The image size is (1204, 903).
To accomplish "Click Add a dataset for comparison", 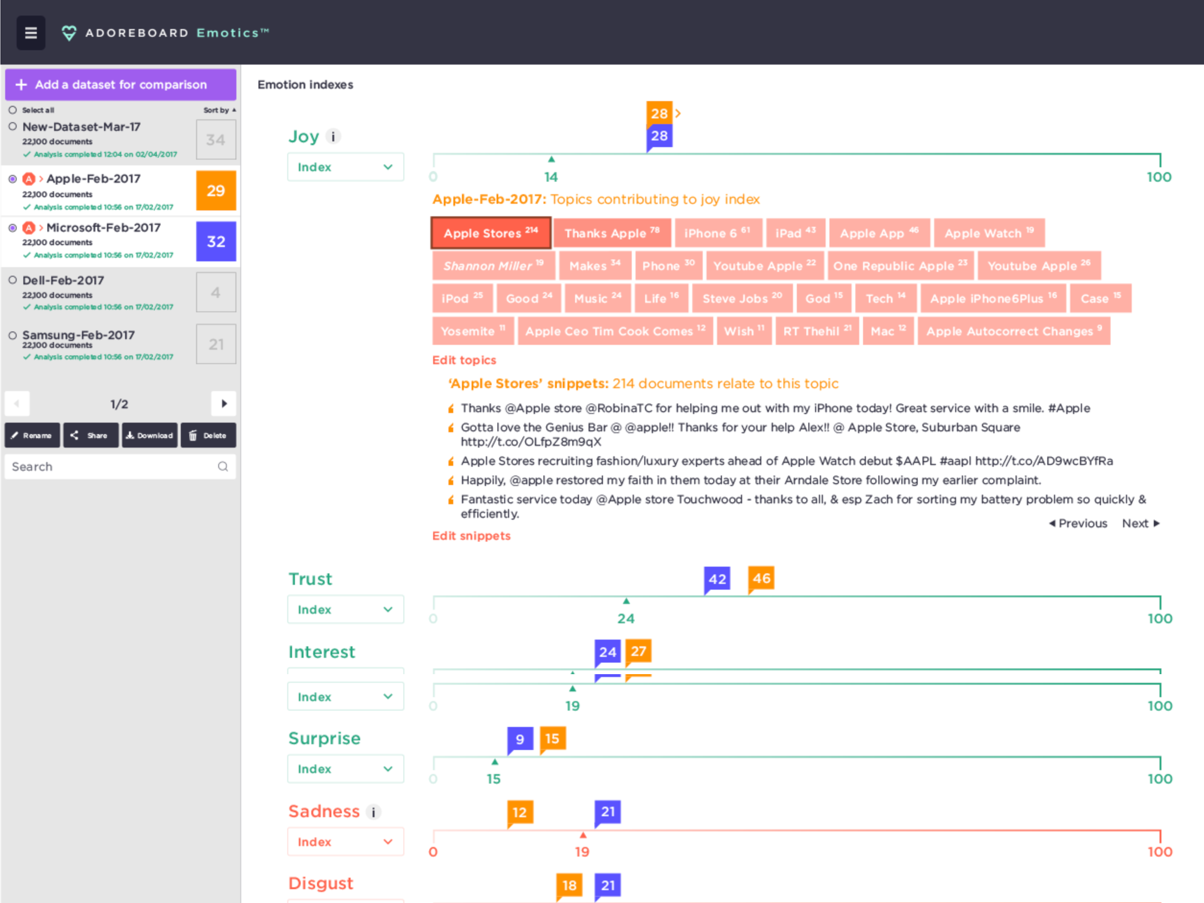I will click(x=121, y=85).
